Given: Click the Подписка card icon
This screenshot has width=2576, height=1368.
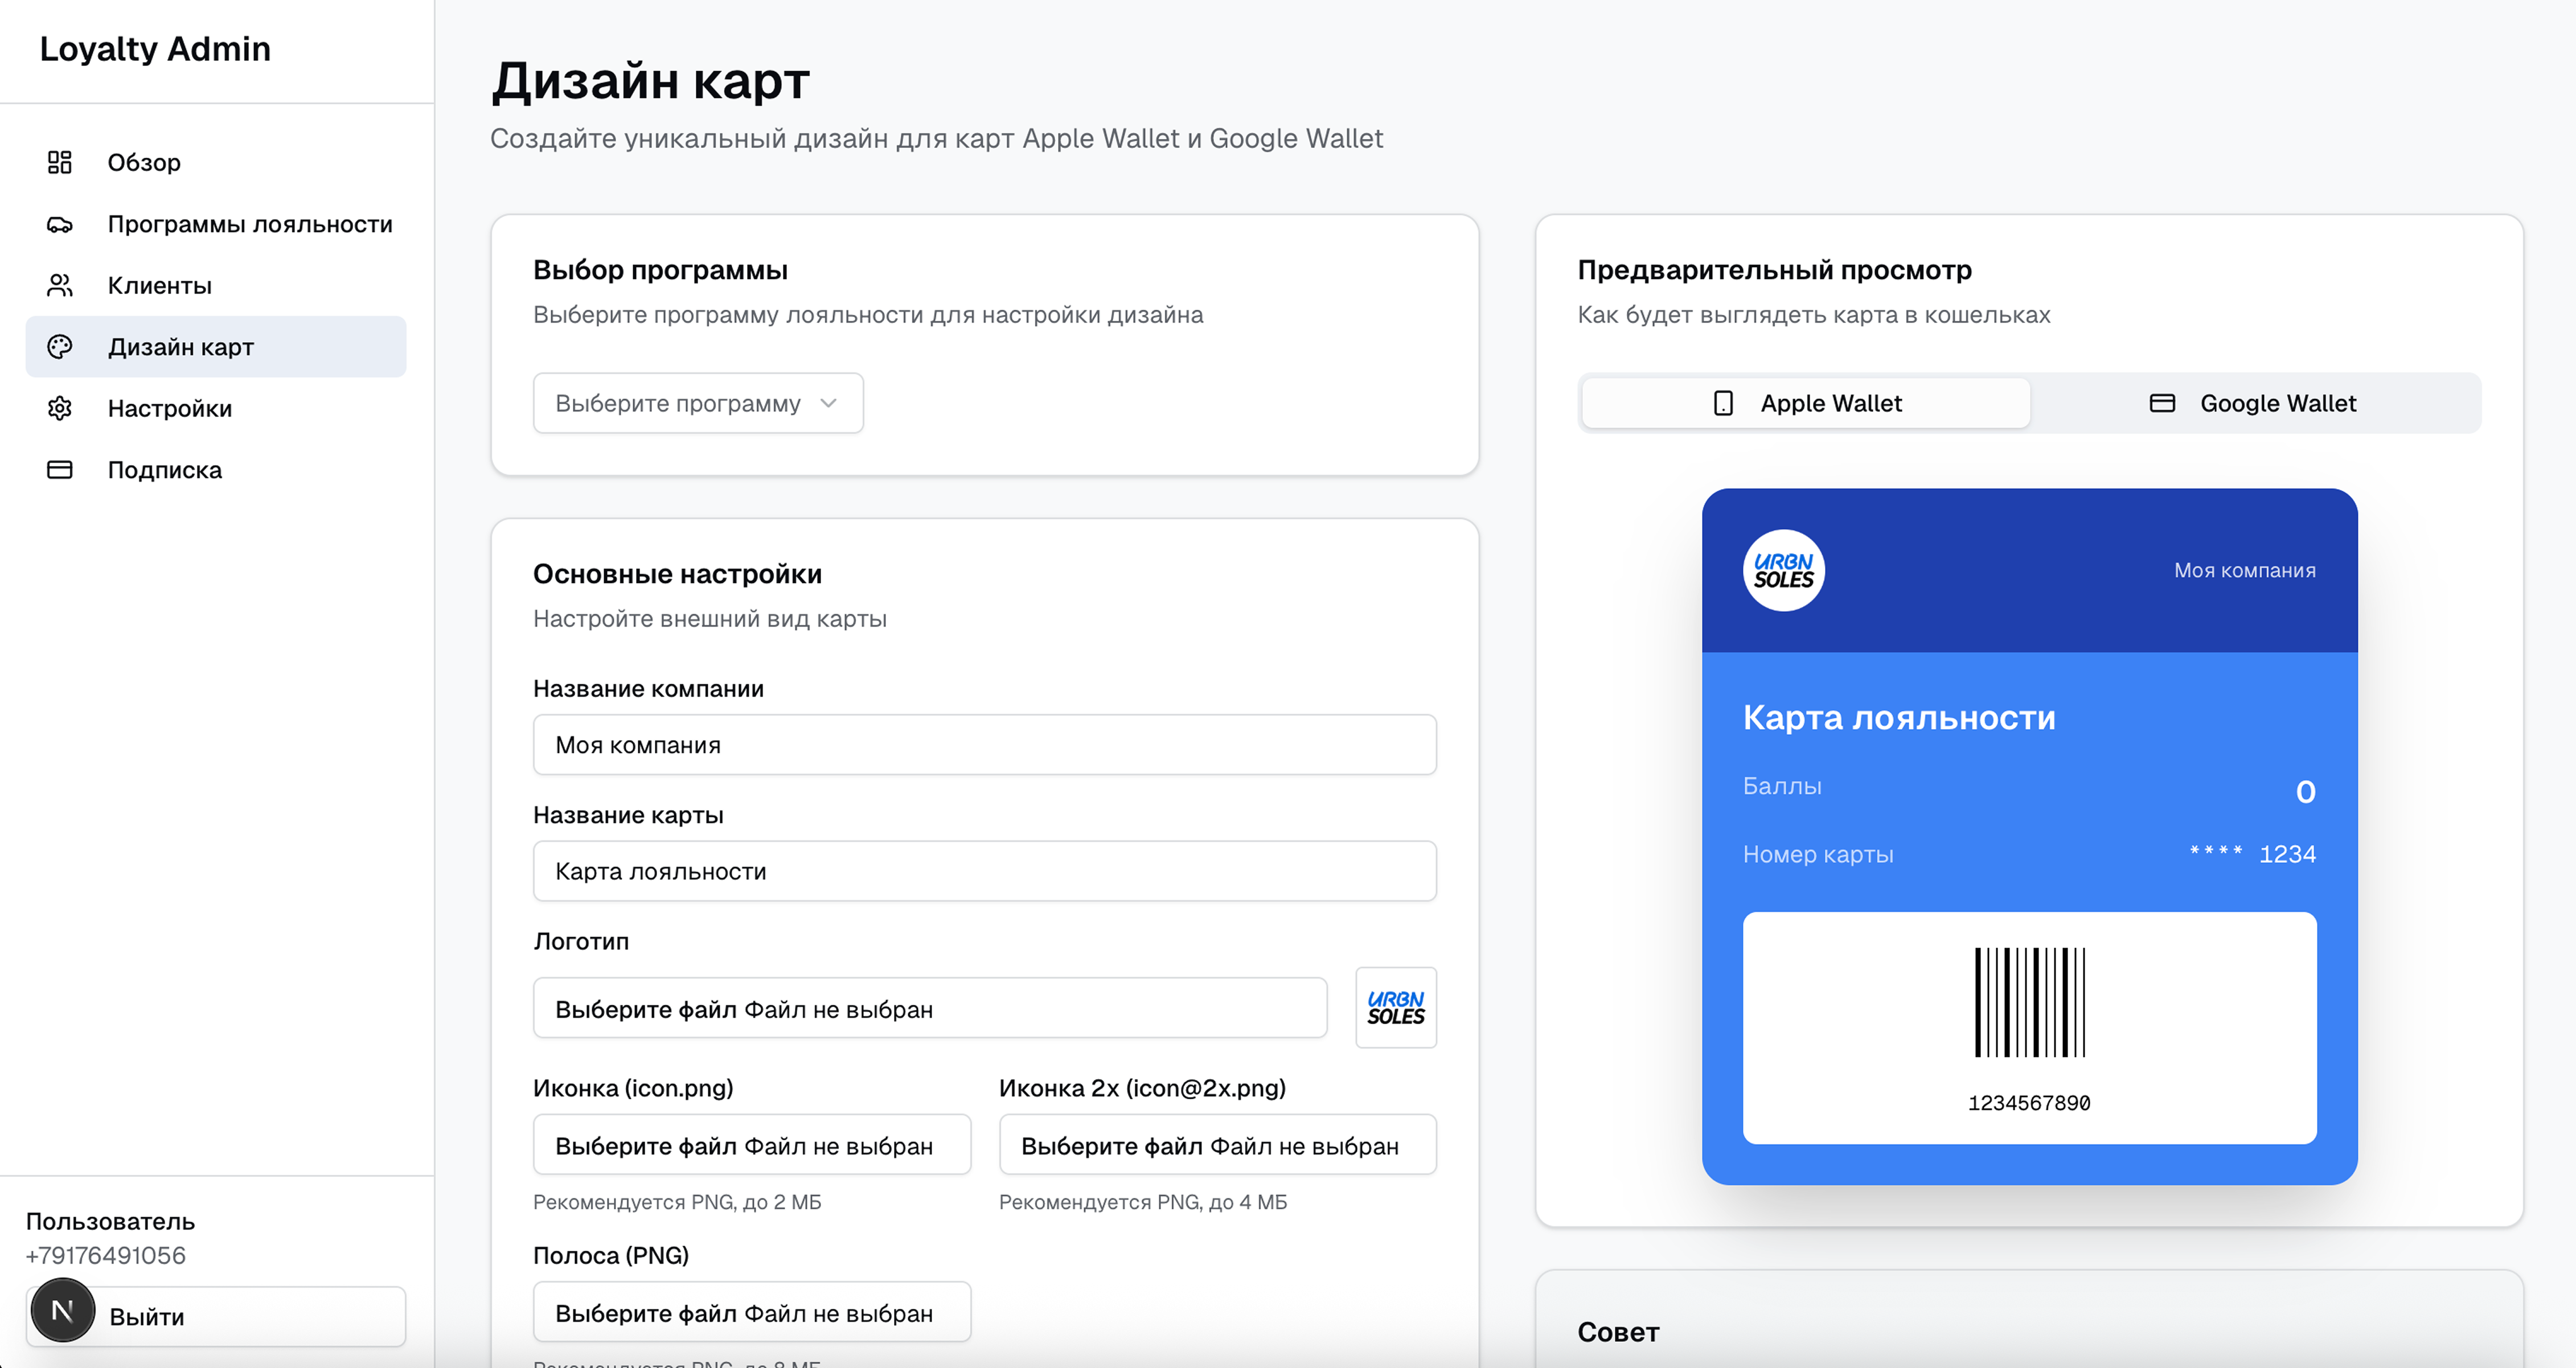Looking at the screenshot, I should [x=60, y=470].
